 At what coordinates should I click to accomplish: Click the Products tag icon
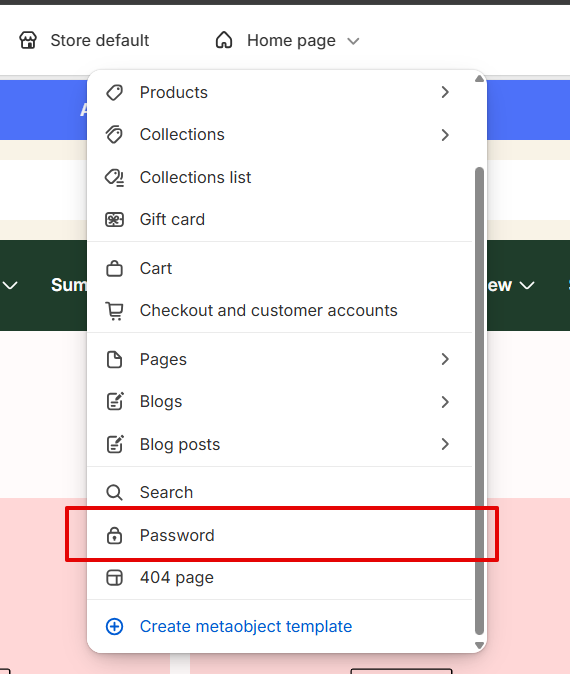114,92
